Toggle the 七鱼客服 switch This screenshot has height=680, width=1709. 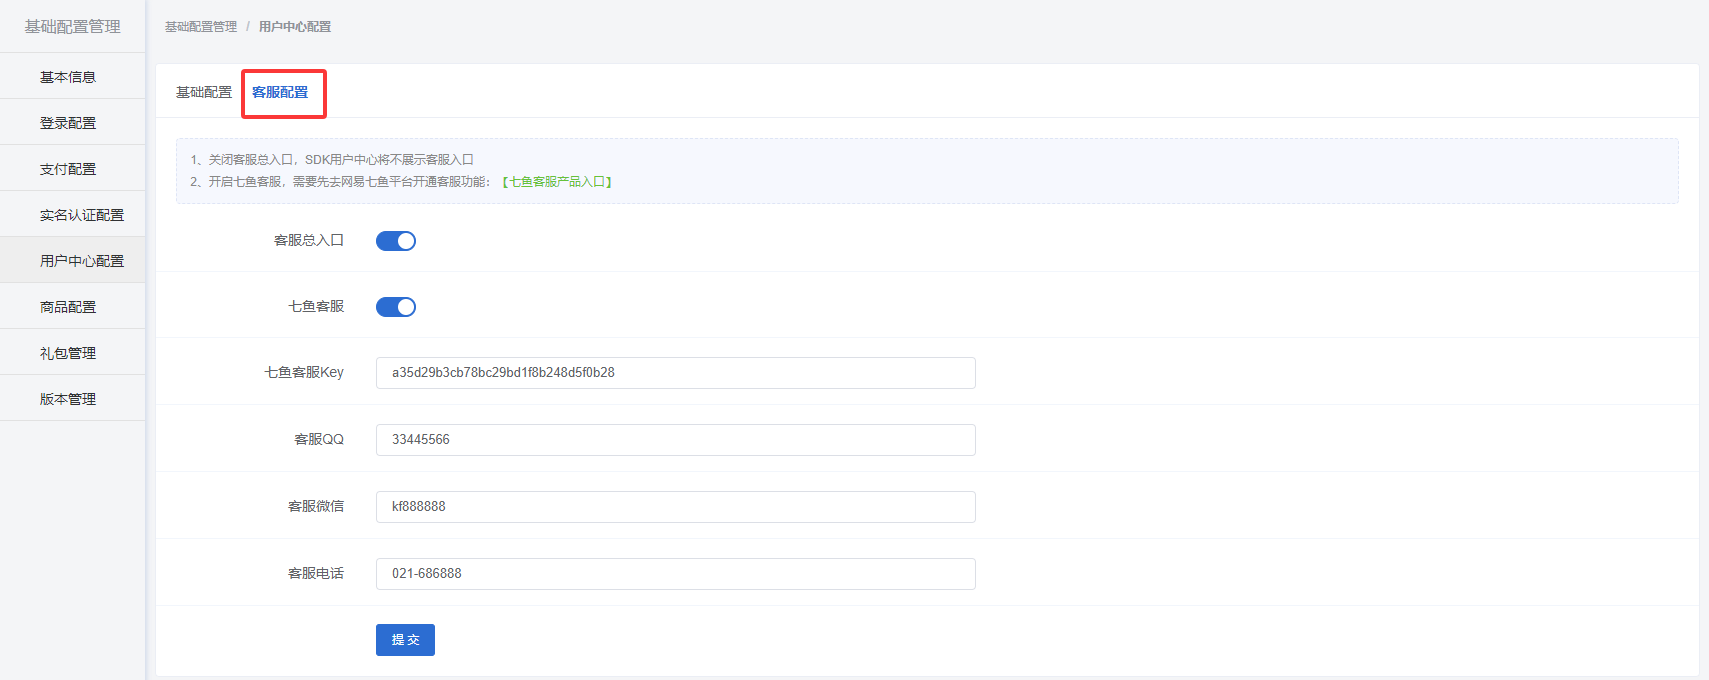396,307
